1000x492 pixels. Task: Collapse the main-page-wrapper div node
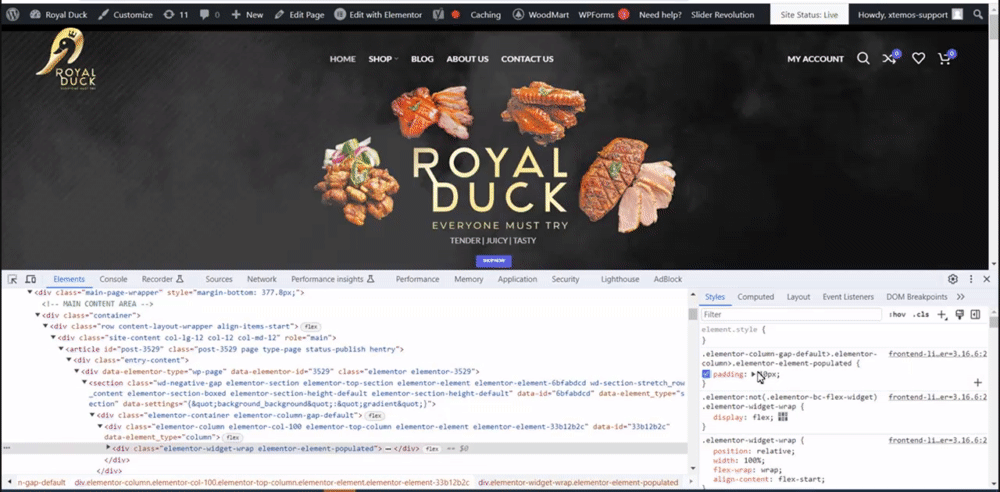click(29, 292)
